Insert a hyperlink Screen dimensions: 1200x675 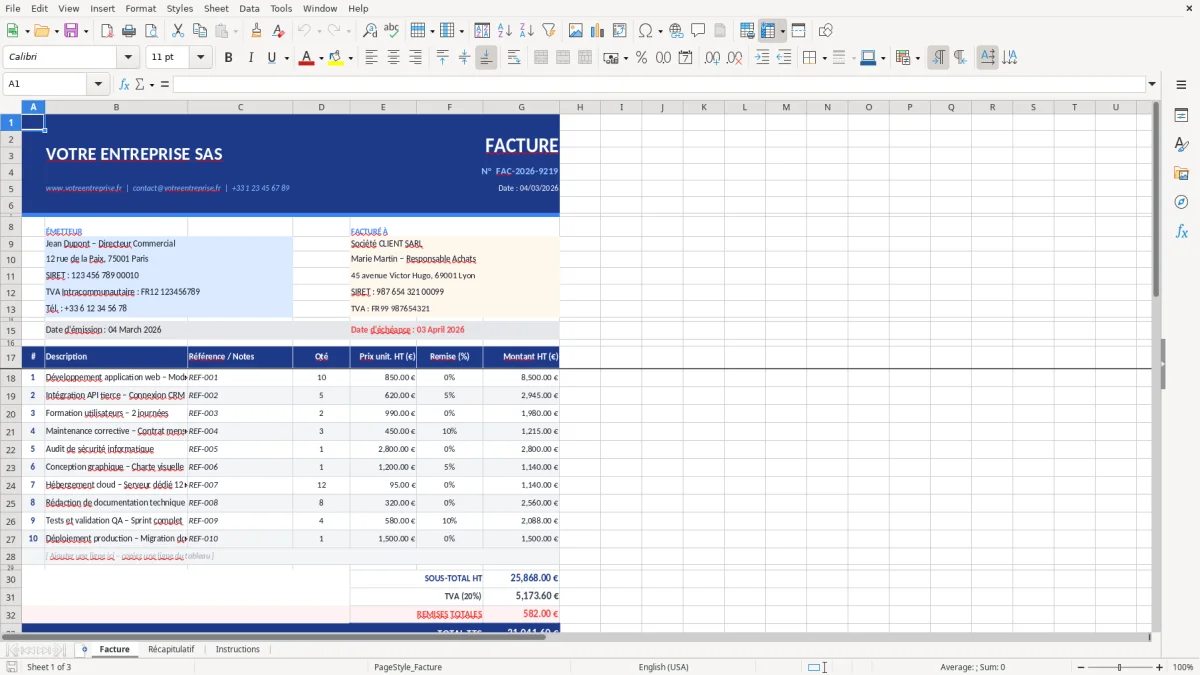pyautogui.click(x=676, y=31)
